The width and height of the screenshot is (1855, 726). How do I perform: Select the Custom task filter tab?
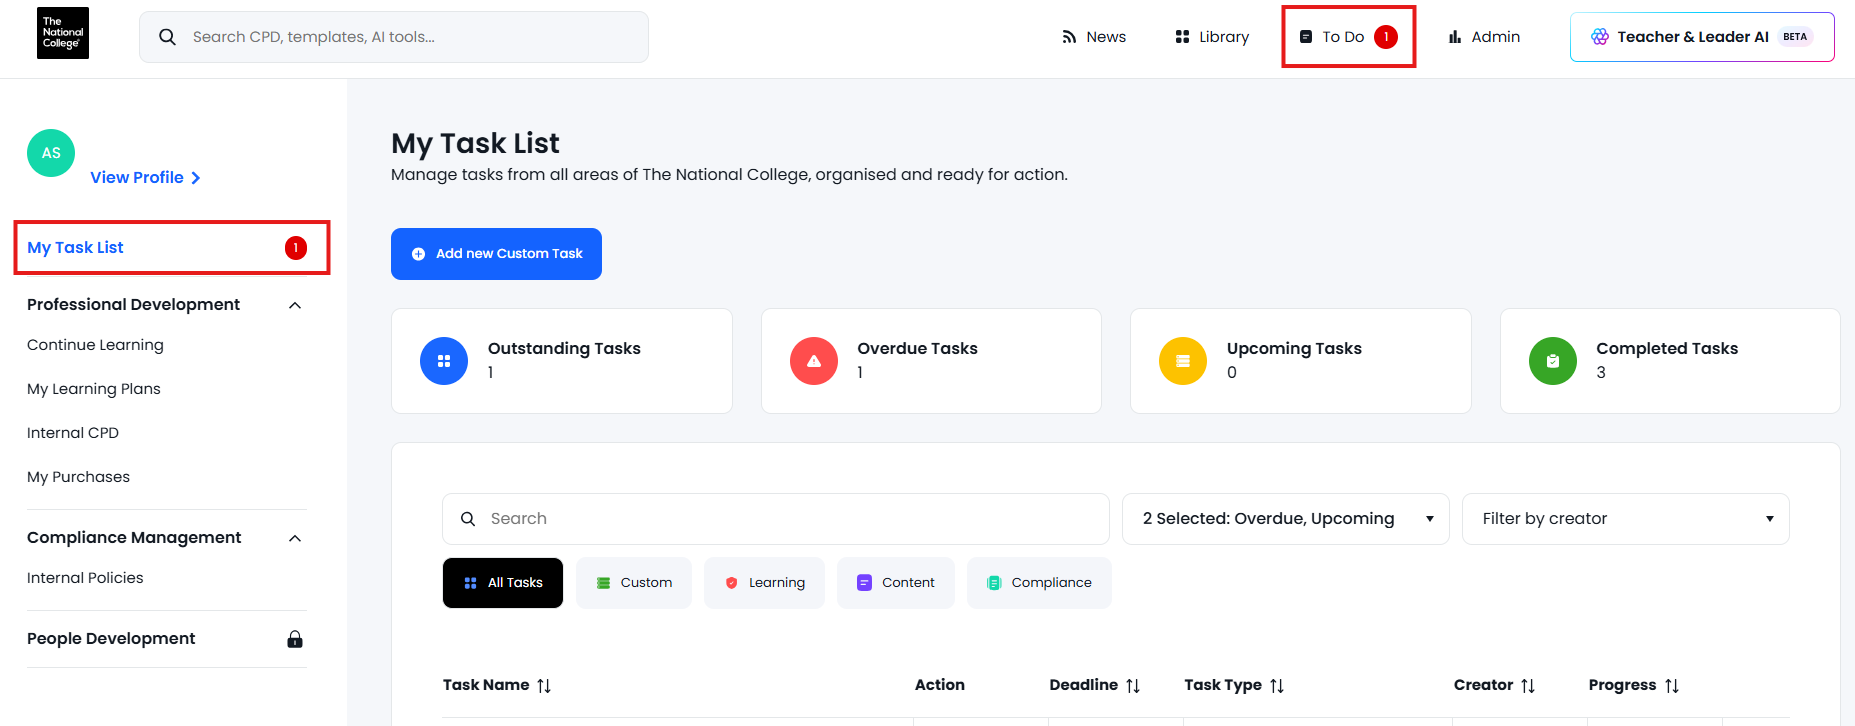[634, 583]
